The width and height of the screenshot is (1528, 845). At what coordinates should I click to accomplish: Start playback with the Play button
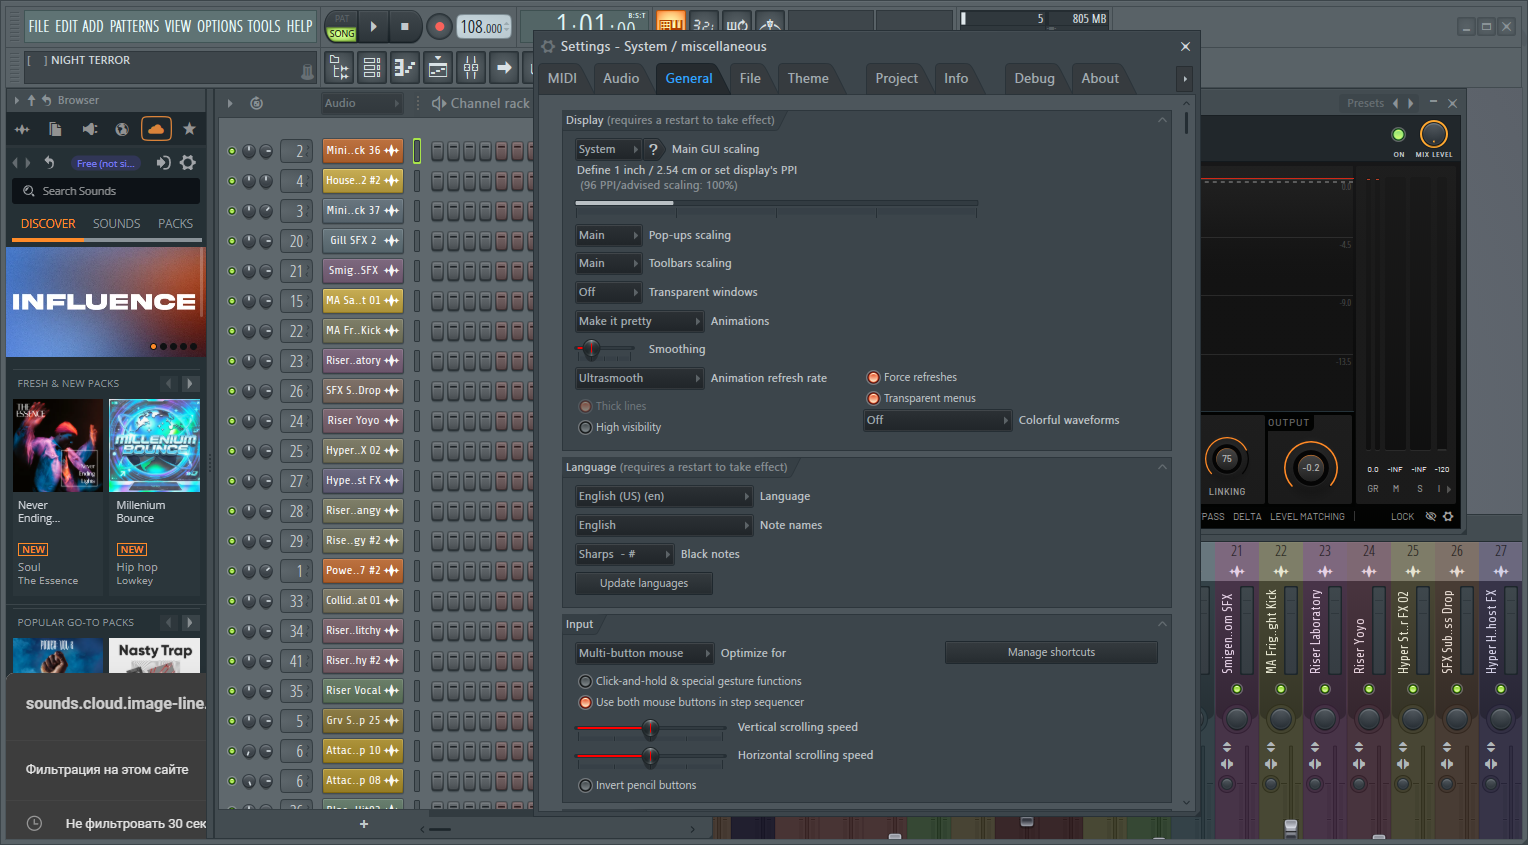(374, 27)
